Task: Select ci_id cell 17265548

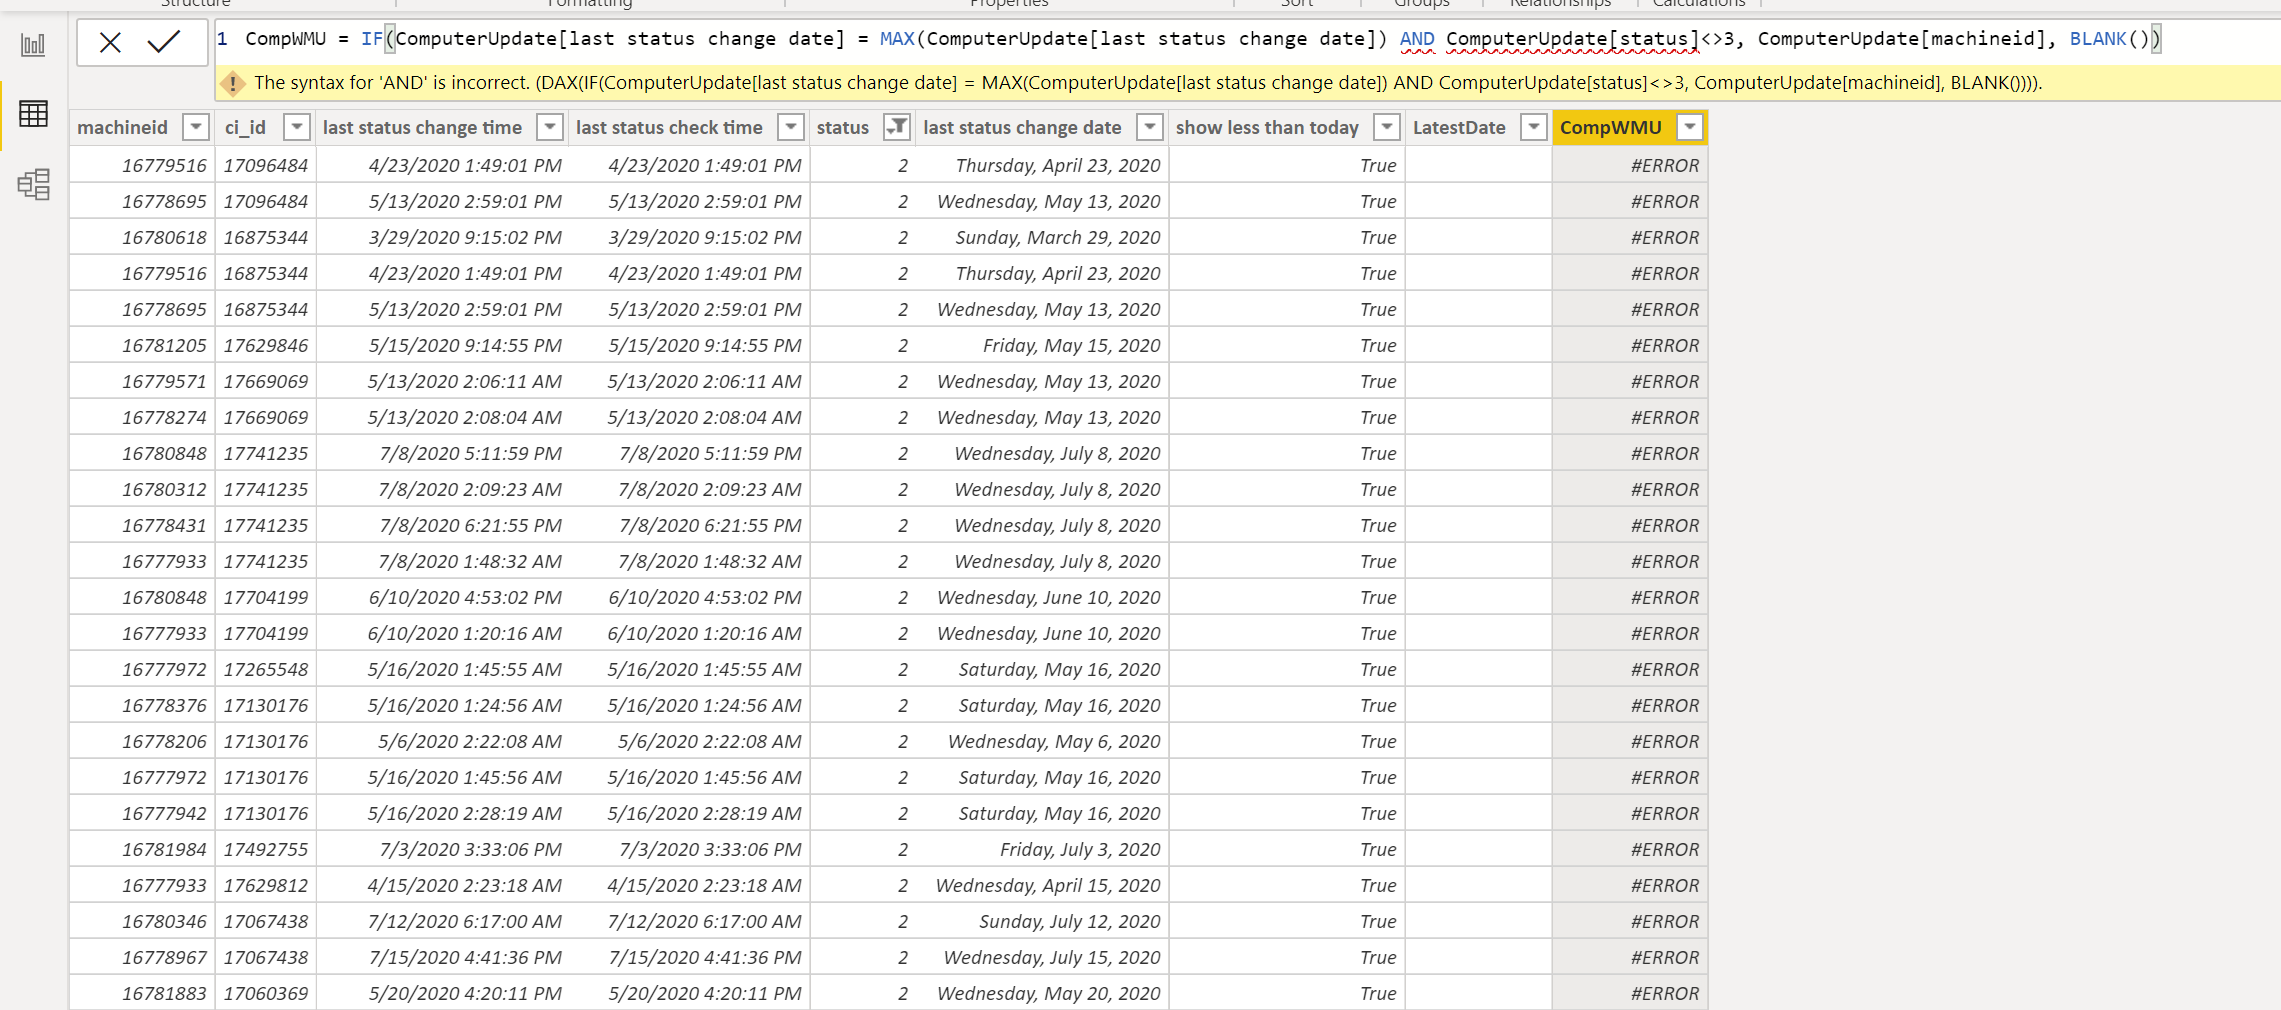Action: [266, 669]
